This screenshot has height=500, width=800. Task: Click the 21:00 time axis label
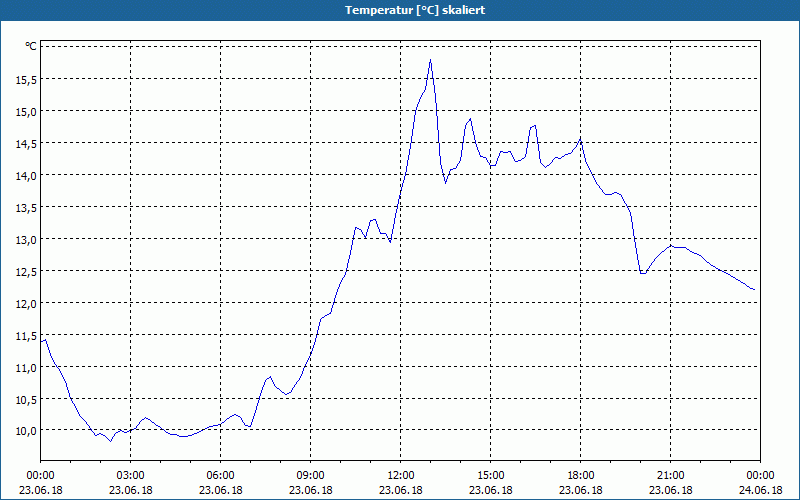[670, 476]
